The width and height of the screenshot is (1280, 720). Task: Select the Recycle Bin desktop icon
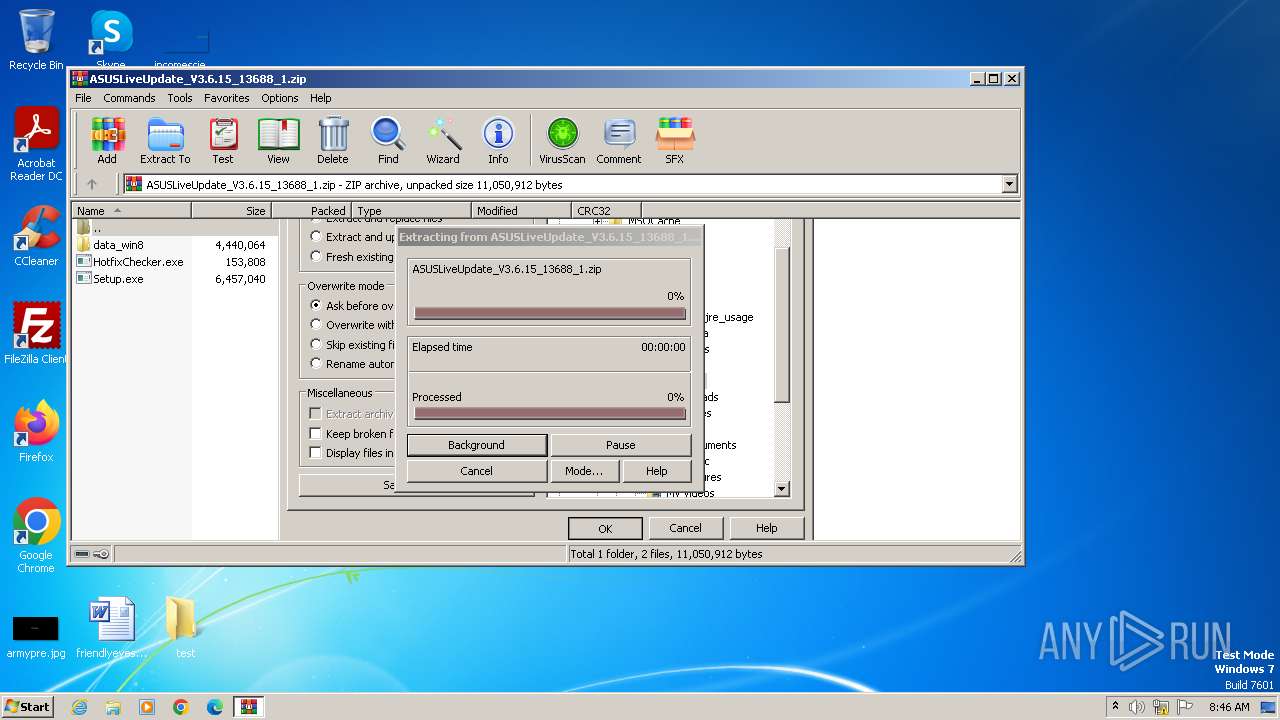click(x=36, y=40)
